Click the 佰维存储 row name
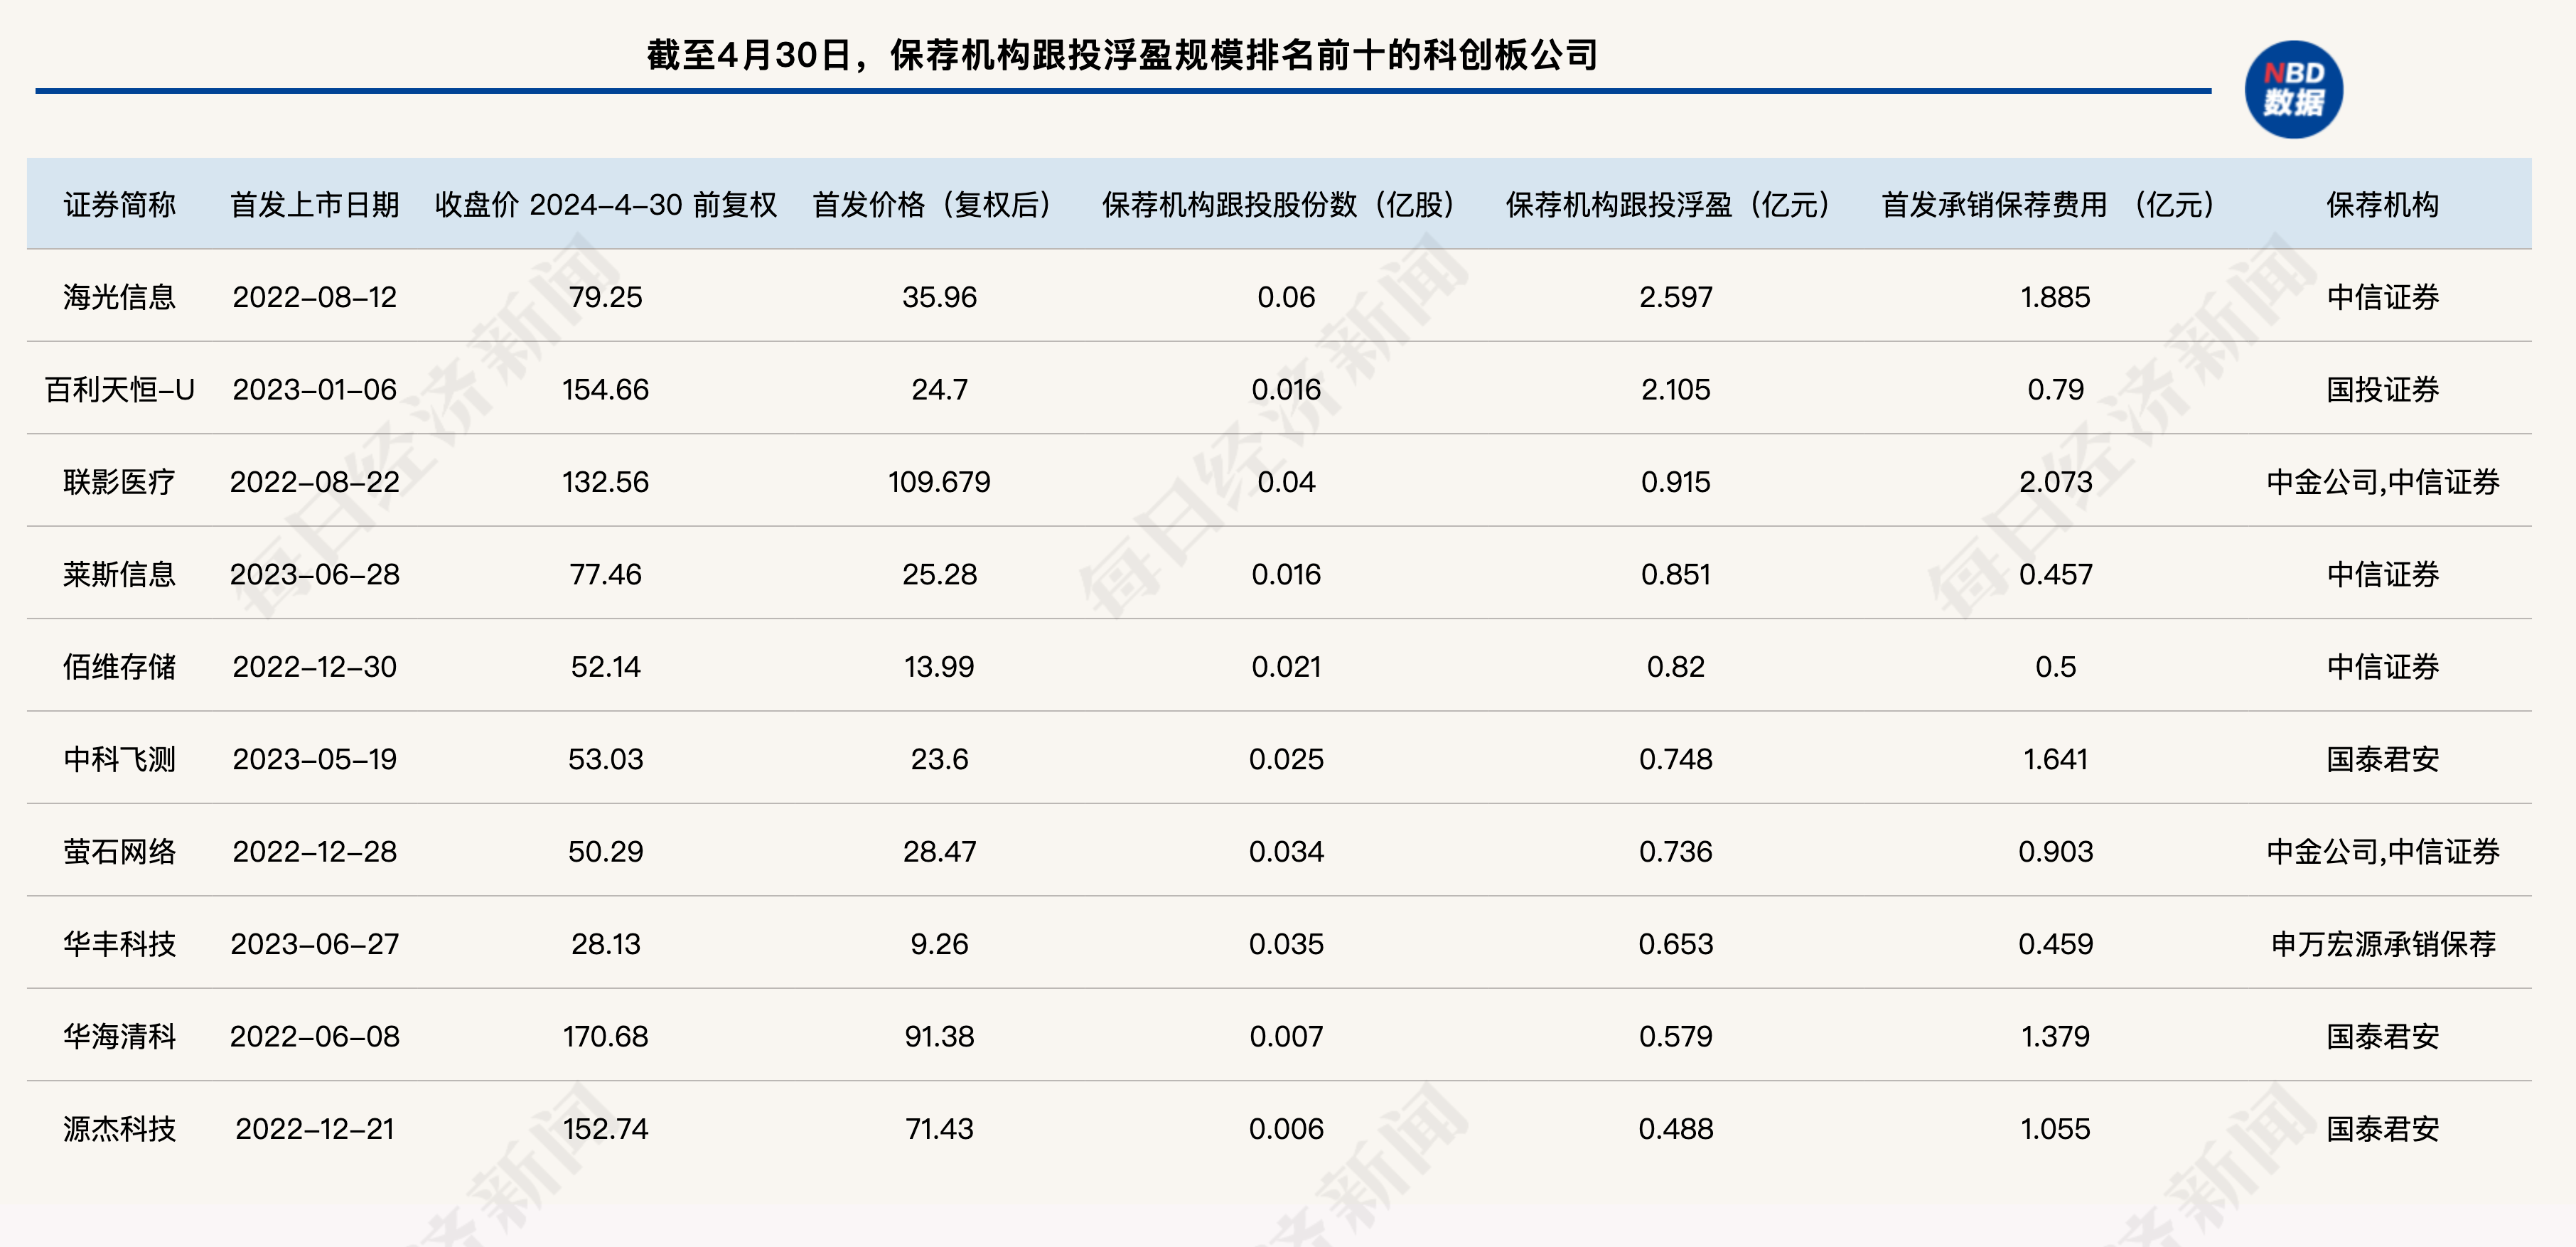The image size is (2576, 1247). (119, 666)
